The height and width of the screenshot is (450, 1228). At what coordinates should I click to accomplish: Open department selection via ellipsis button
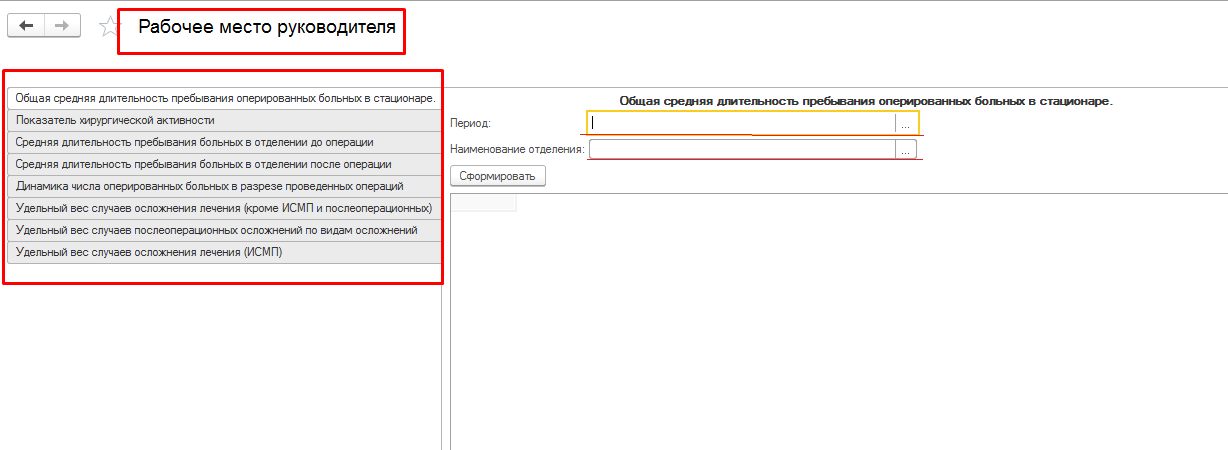(x=905, y=150)
